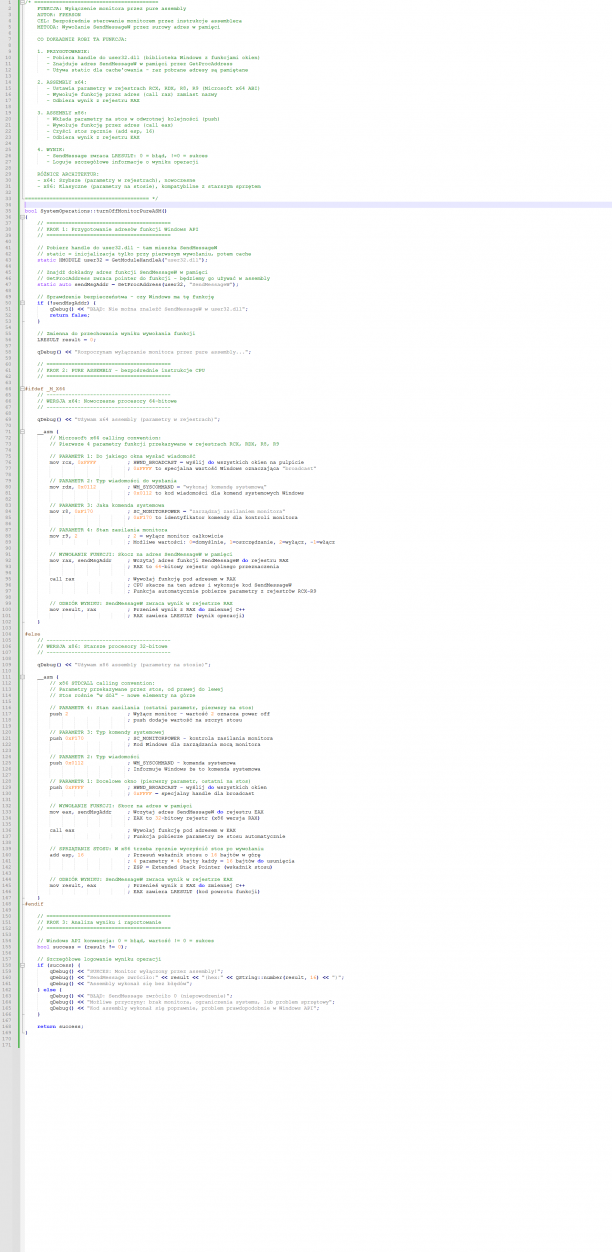Collapse the 'if (success)' block fold
Image resolution: width=612 pixels, height=1252 pixels.
[21, 966]
